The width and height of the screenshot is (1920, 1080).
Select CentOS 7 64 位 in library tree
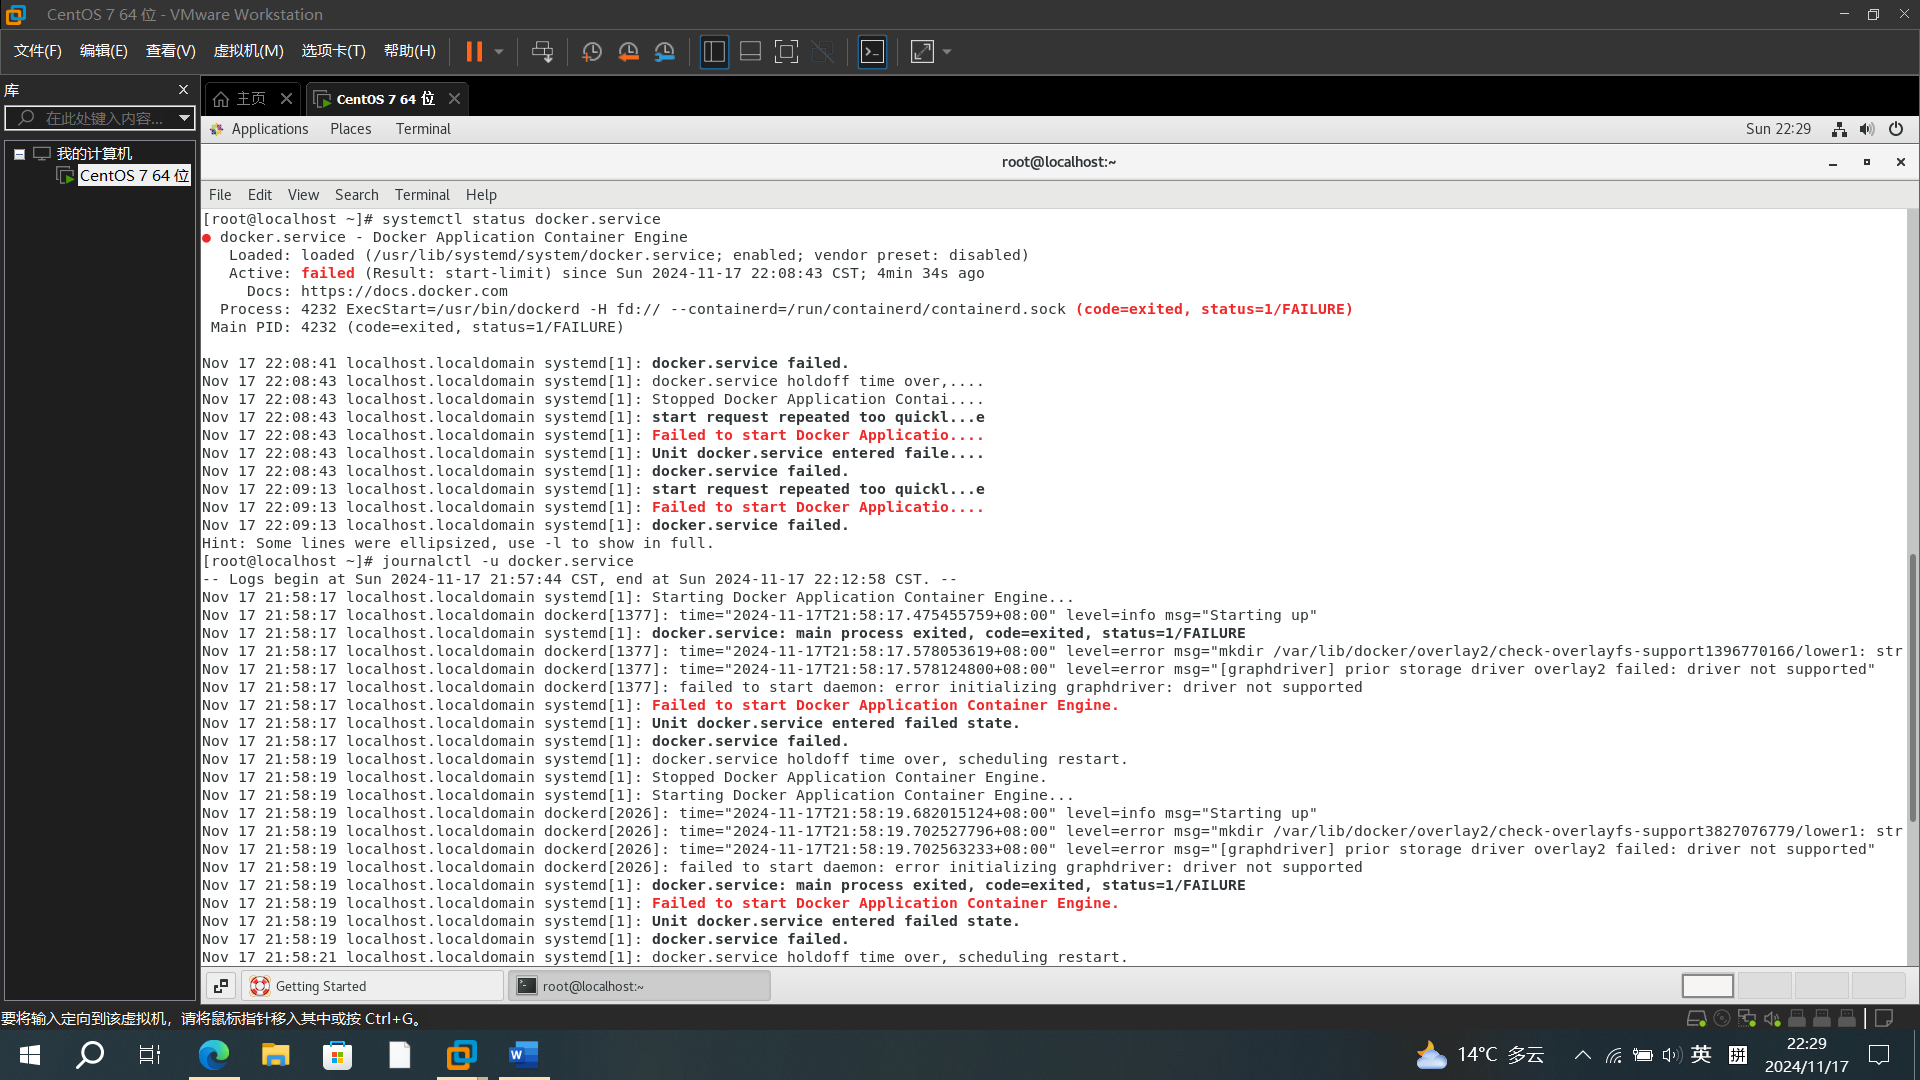(134, 175)
